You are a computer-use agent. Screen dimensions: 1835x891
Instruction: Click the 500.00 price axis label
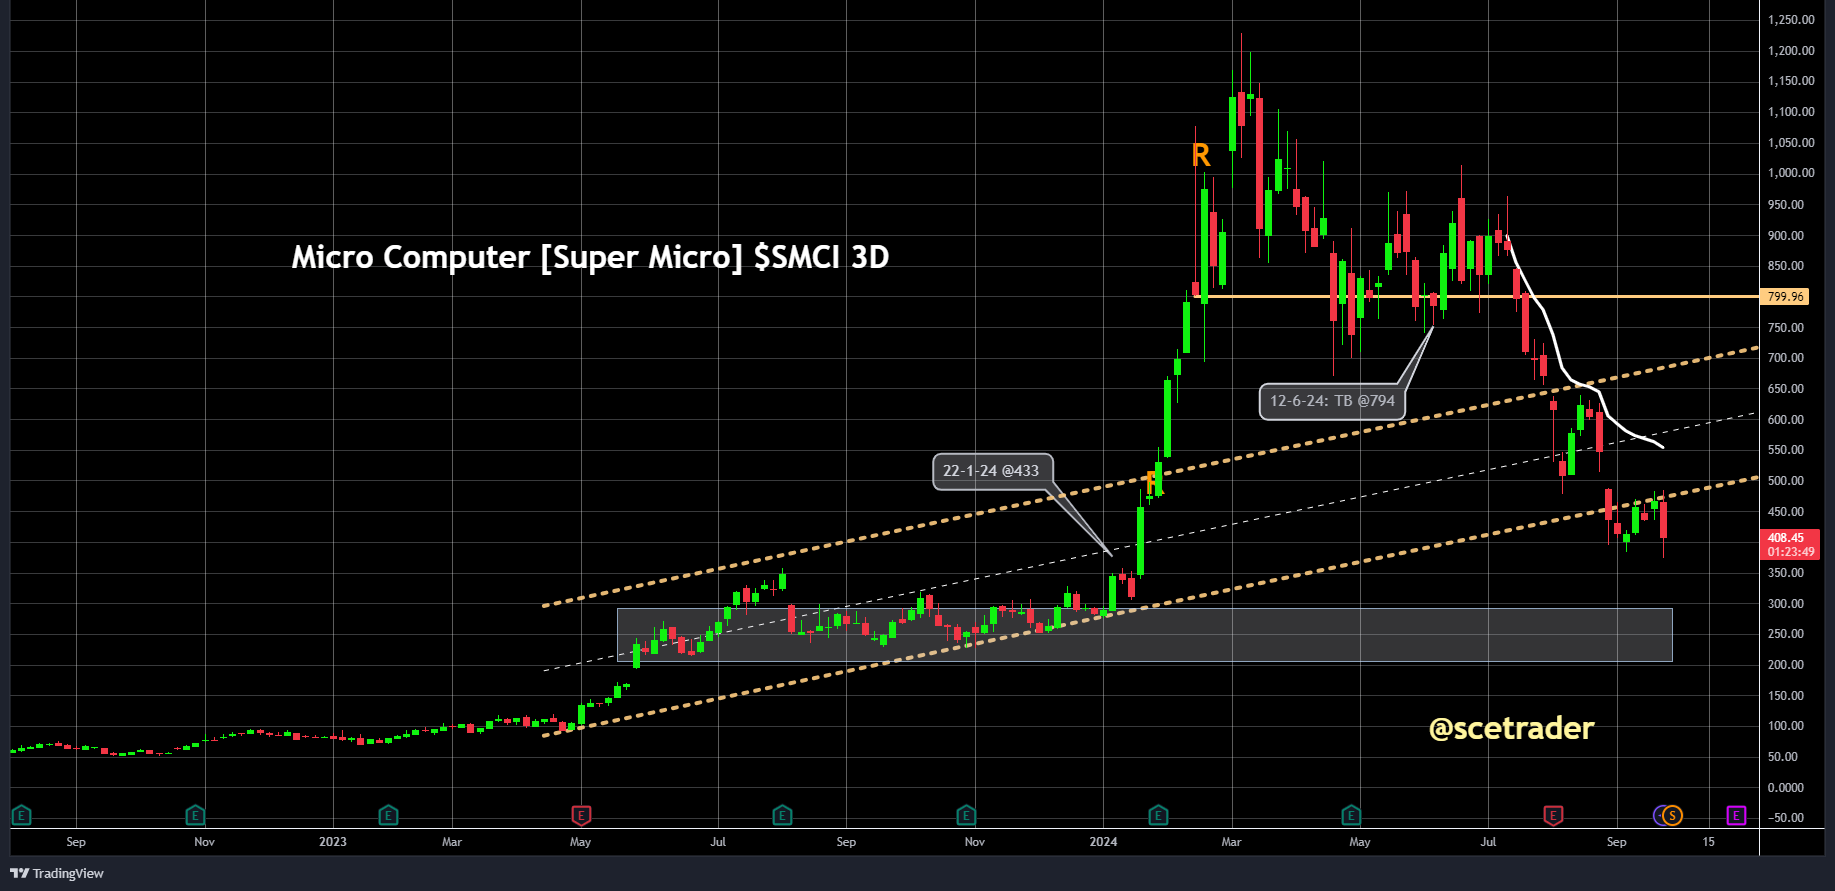coord(1786,481)
